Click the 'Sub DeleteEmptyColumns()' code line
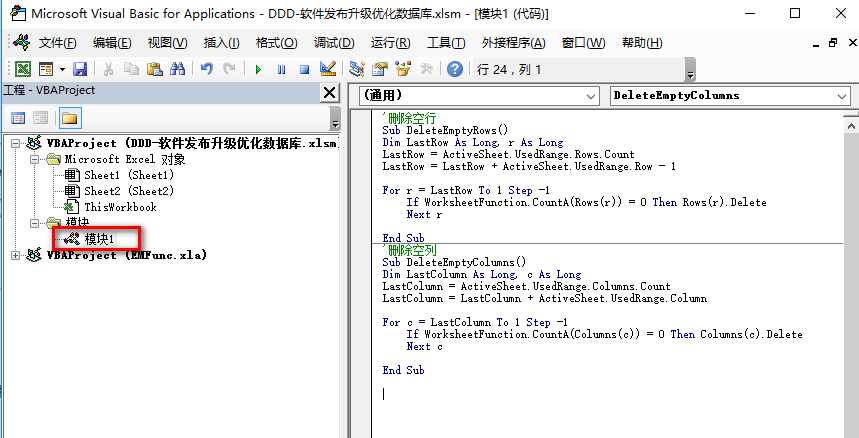 pos(455,262)
